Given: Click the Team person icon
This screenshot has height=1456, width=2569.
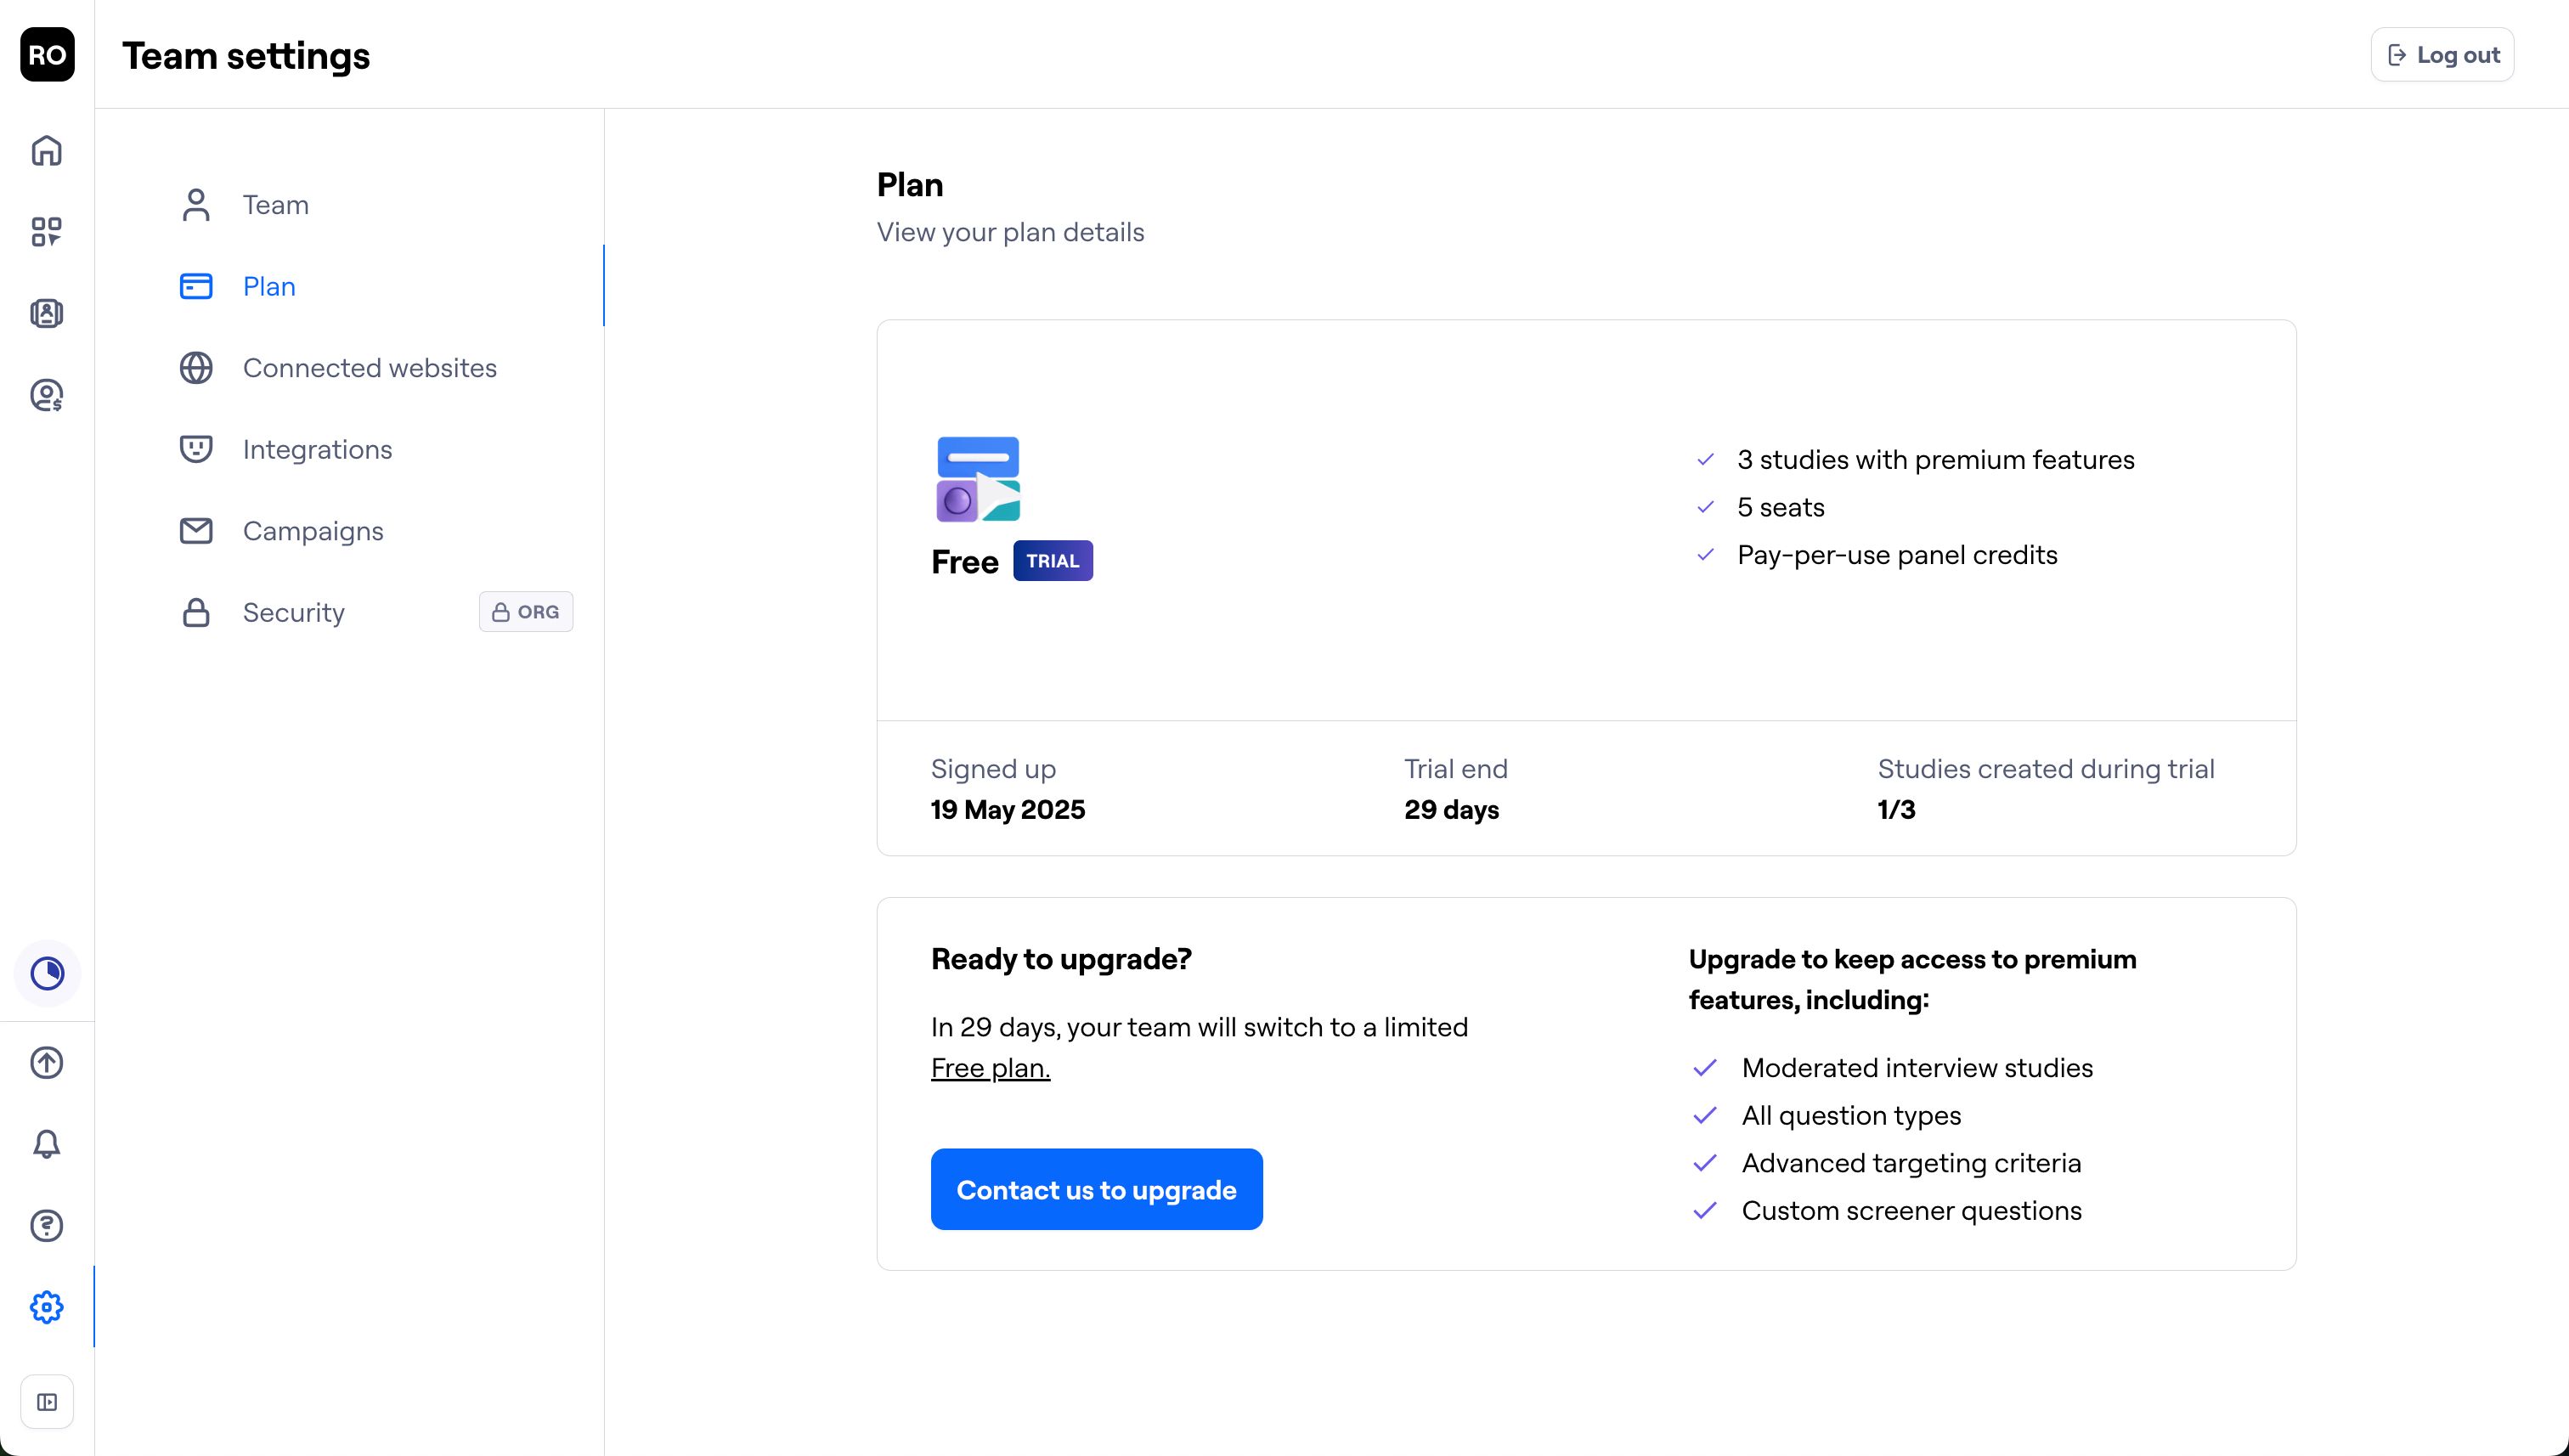Looking at the screenshot, I should coord(196,205).
